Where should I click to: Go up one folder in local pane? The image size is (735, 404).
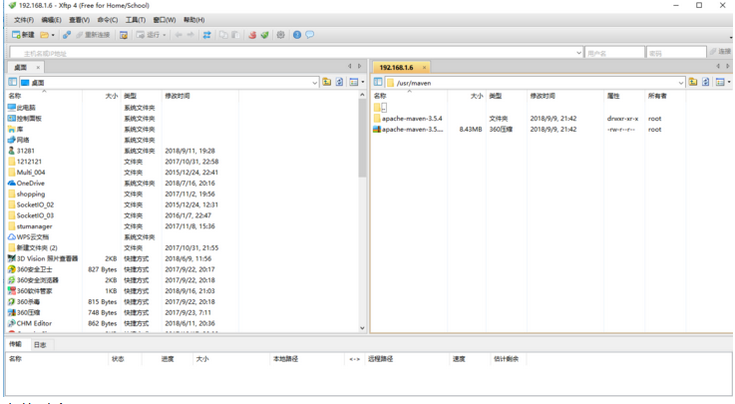pos(327,82)
